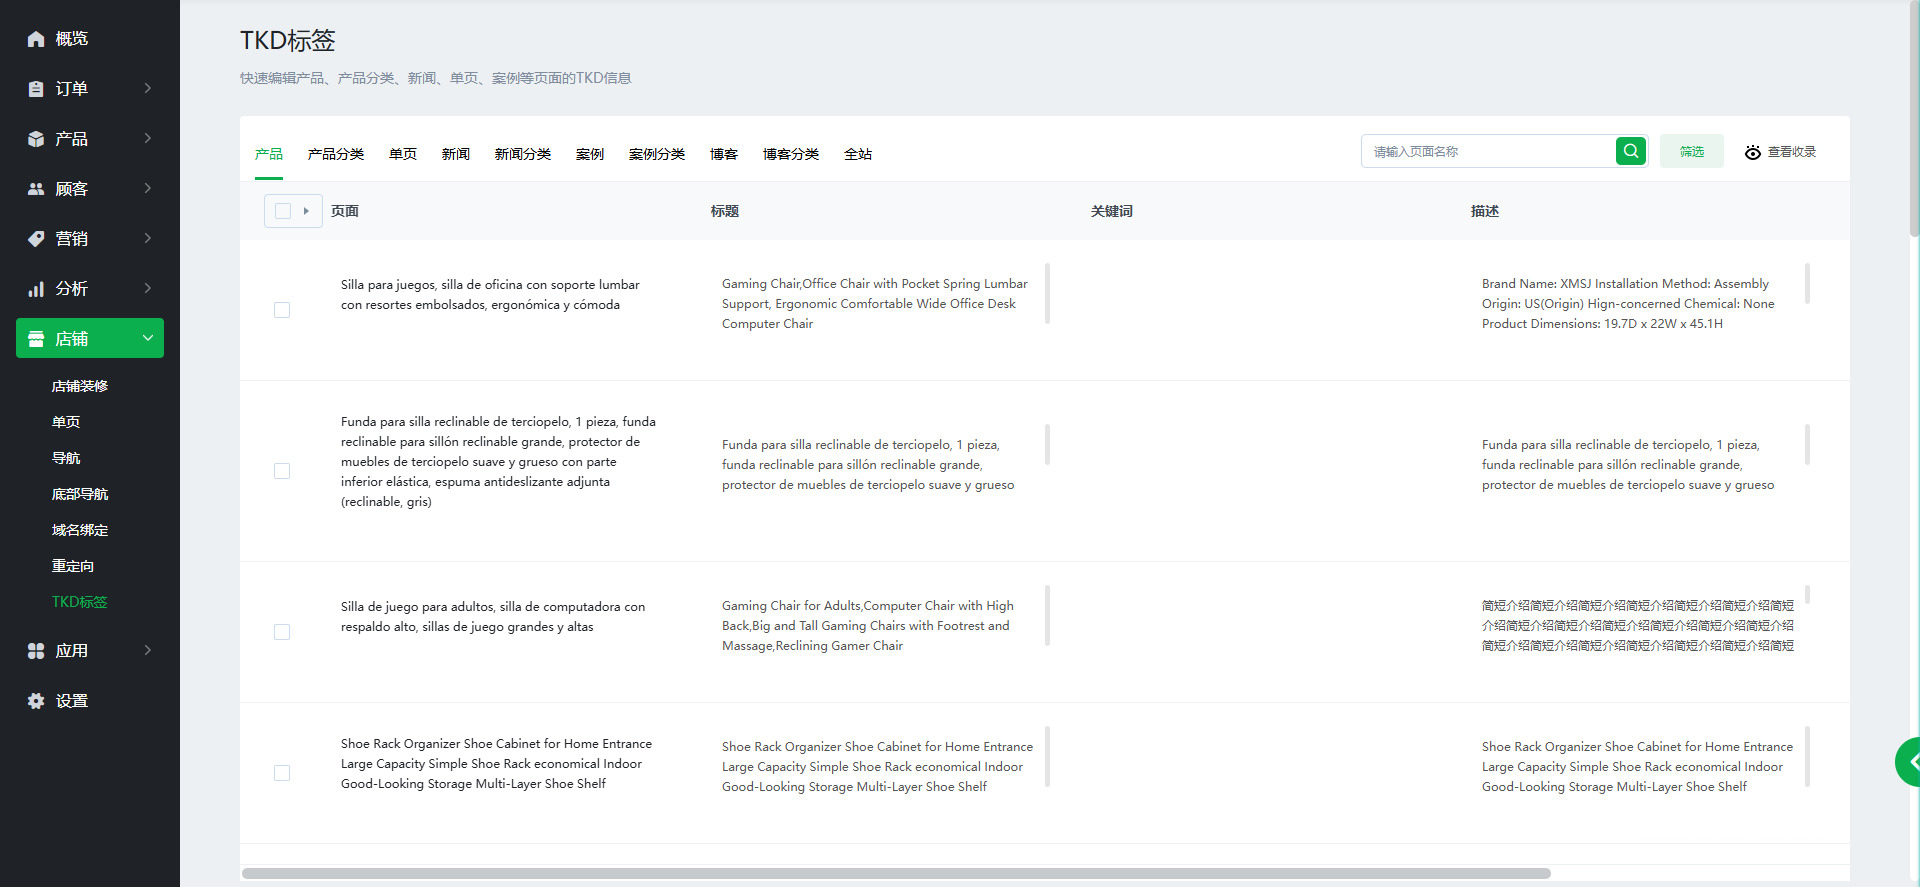The image size is (1920, 887).
Task: Expand the 应用 sidebar menu arrow
Action: pyautogui.click(x=148, y=650)
